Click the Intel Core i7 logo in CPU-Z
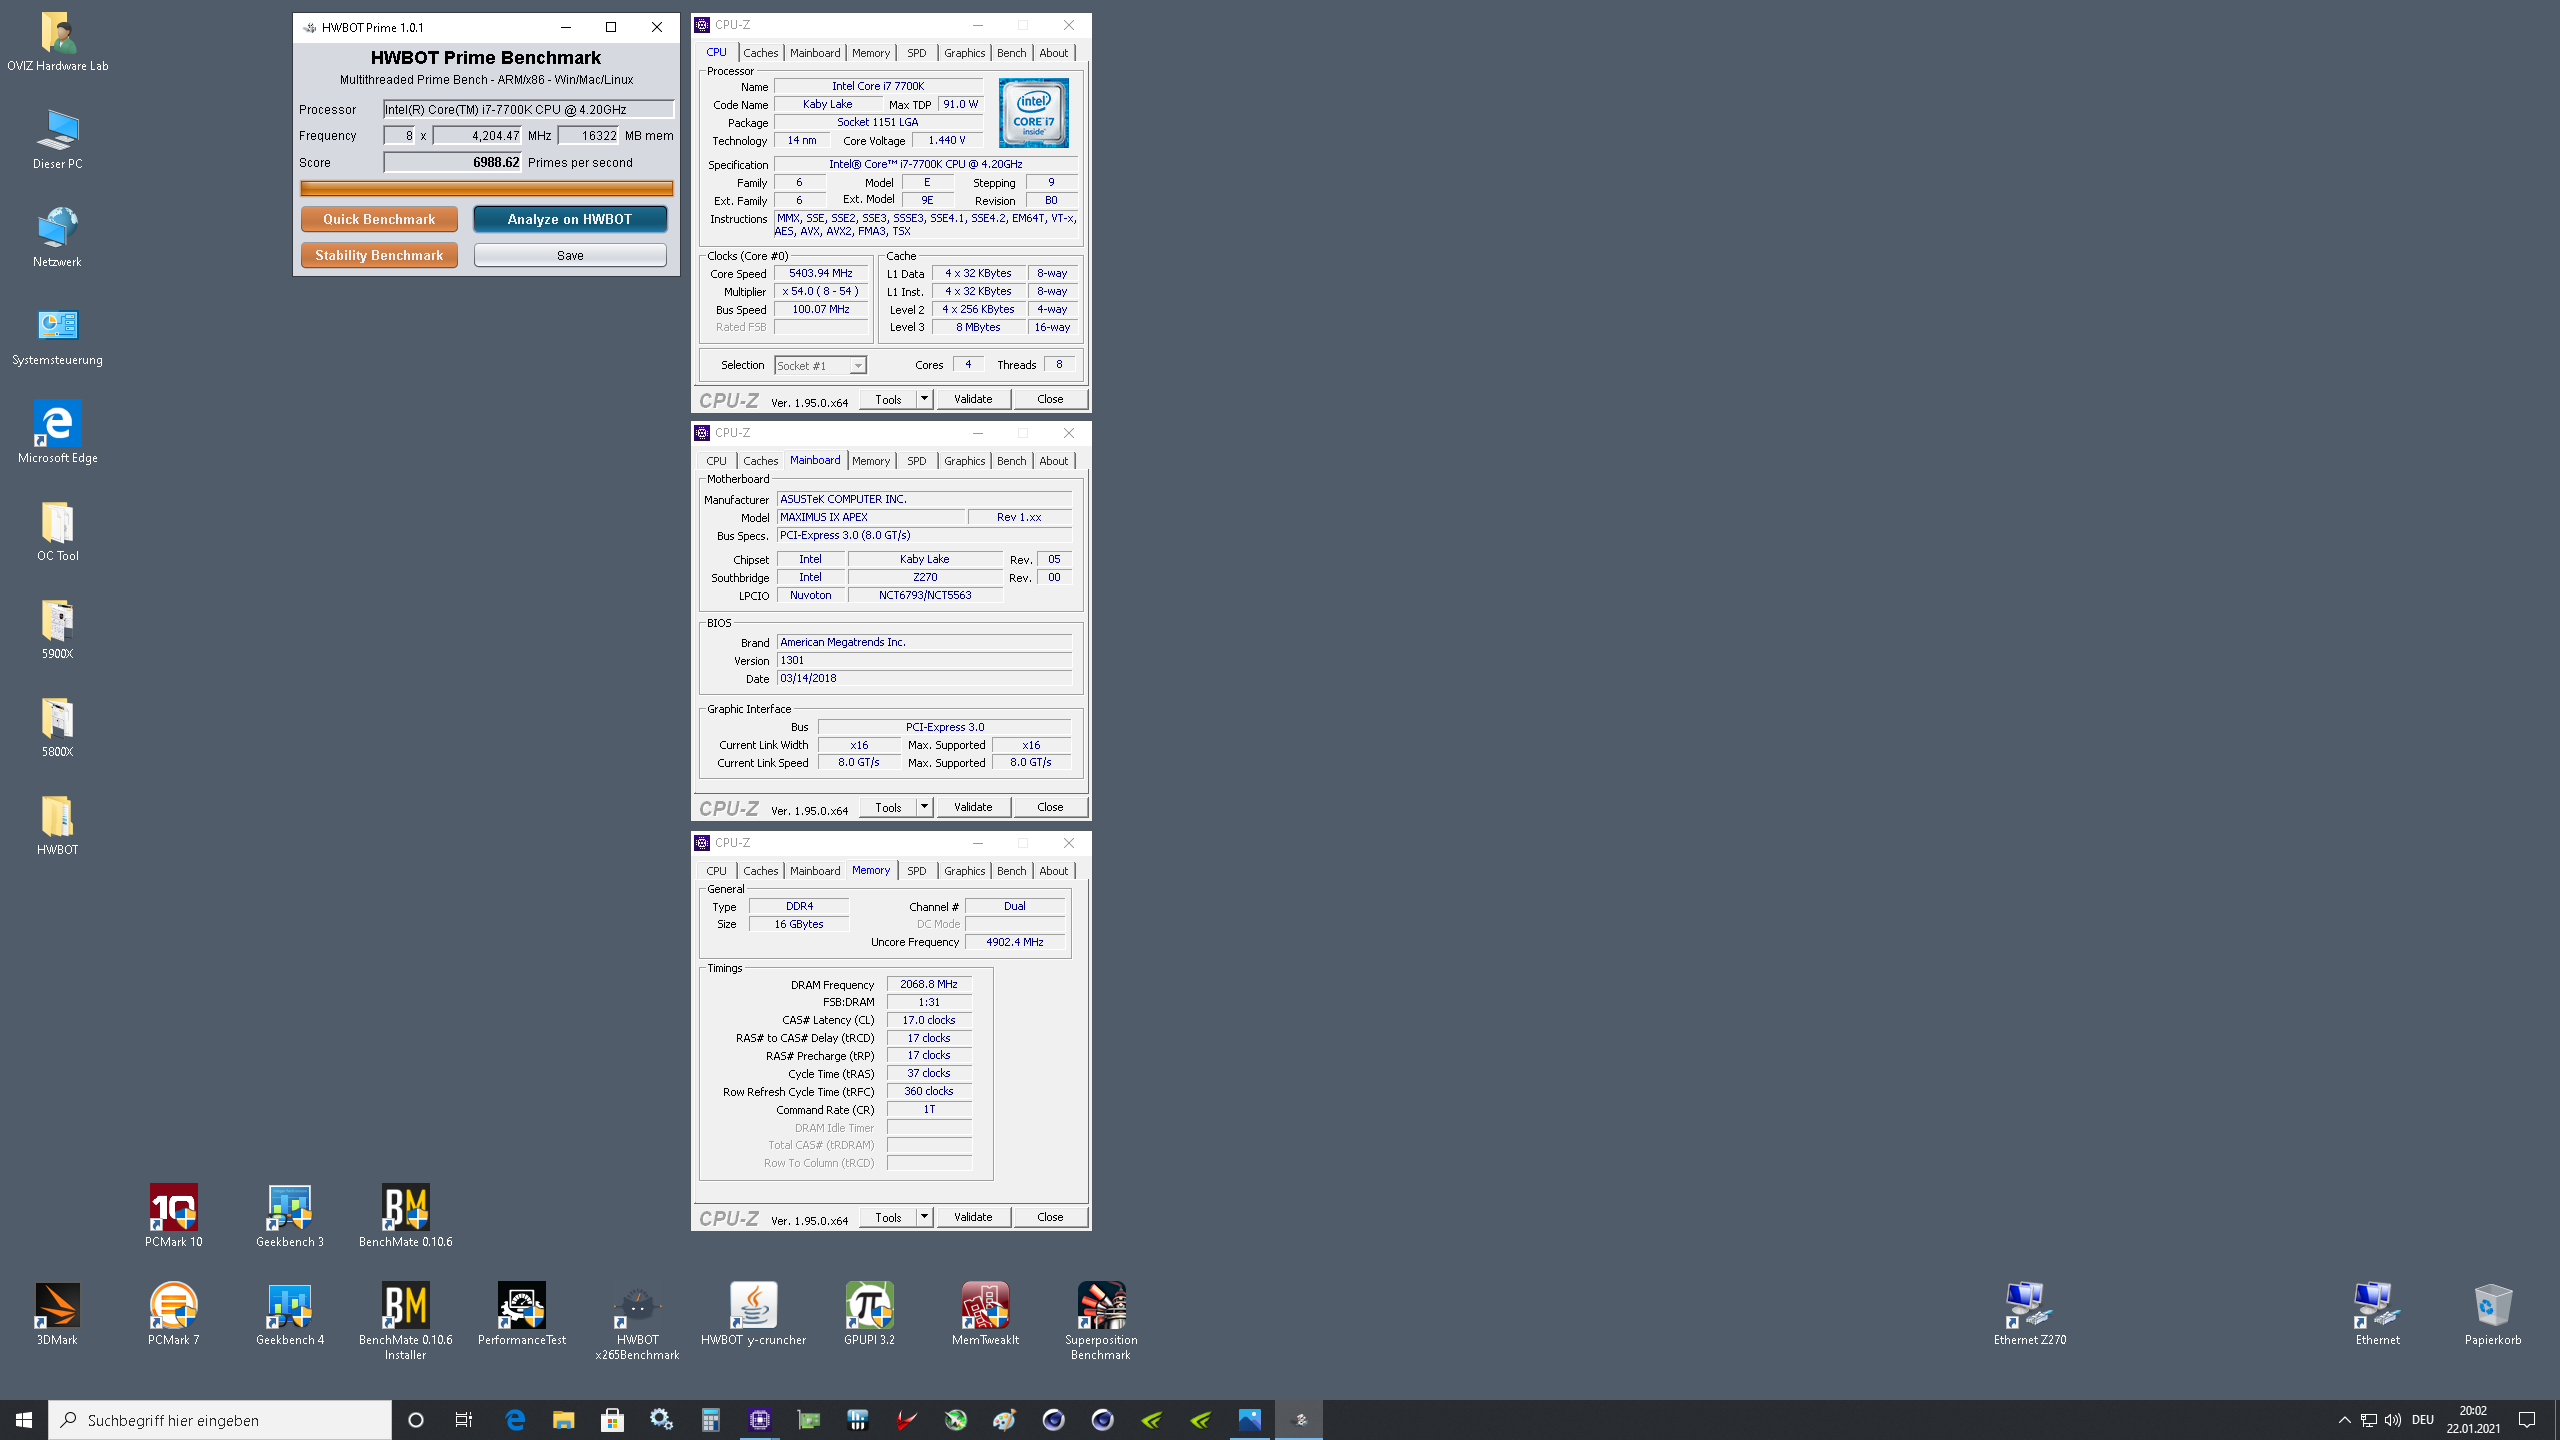 1033,113
